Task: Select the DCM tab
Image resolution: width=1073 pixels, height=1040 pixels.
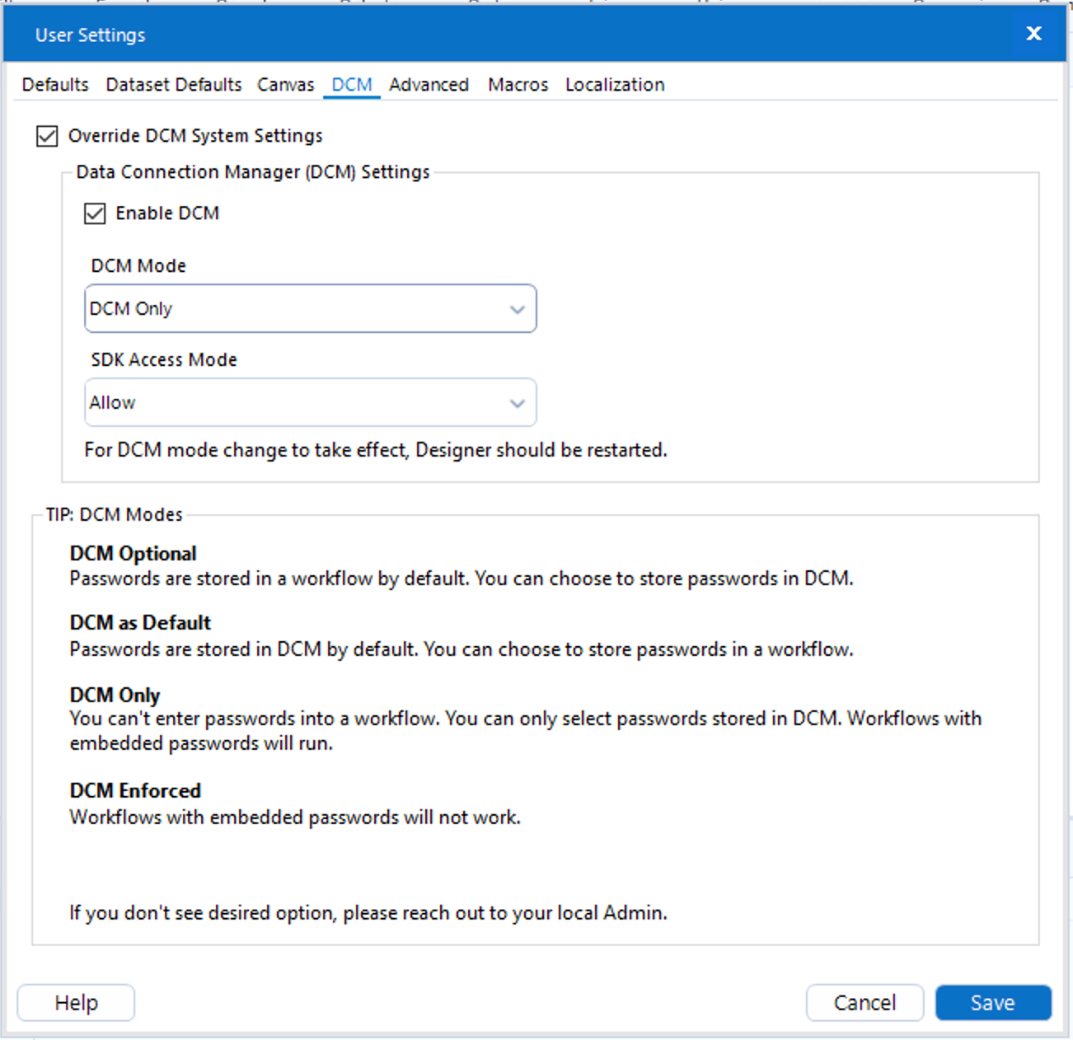Action: pos(351,85)
